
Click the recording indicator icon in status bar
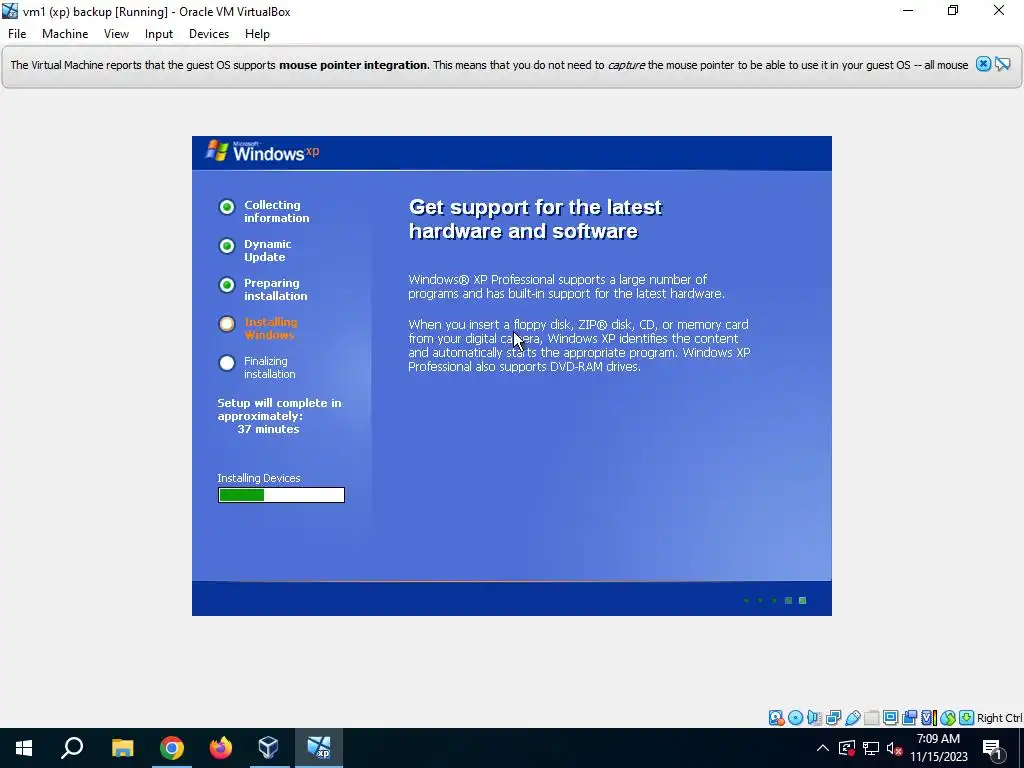tap(909, 718)
